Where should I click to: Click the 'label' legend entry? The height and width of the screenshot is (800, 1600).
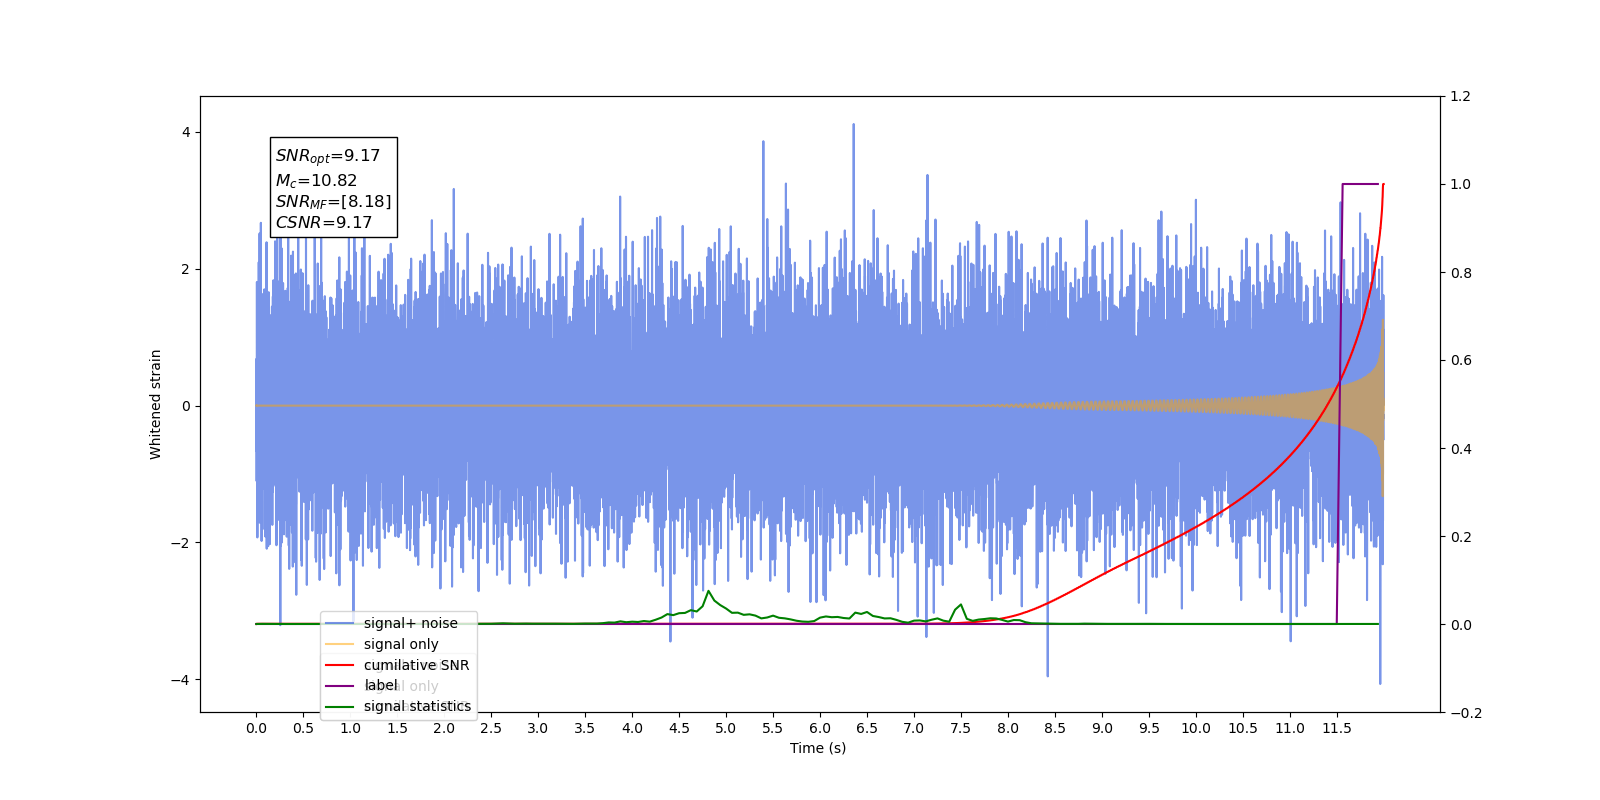point(380,685)
